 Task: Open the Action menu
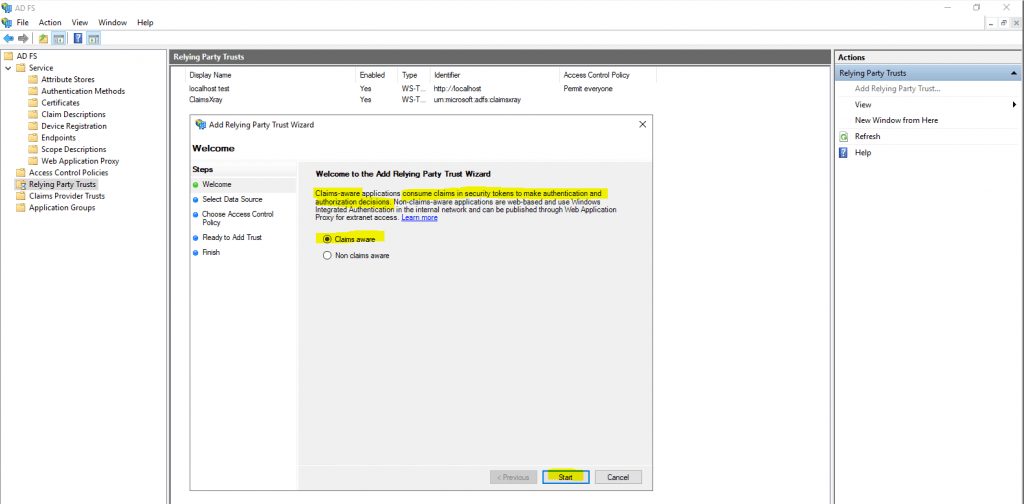[50, 22]
